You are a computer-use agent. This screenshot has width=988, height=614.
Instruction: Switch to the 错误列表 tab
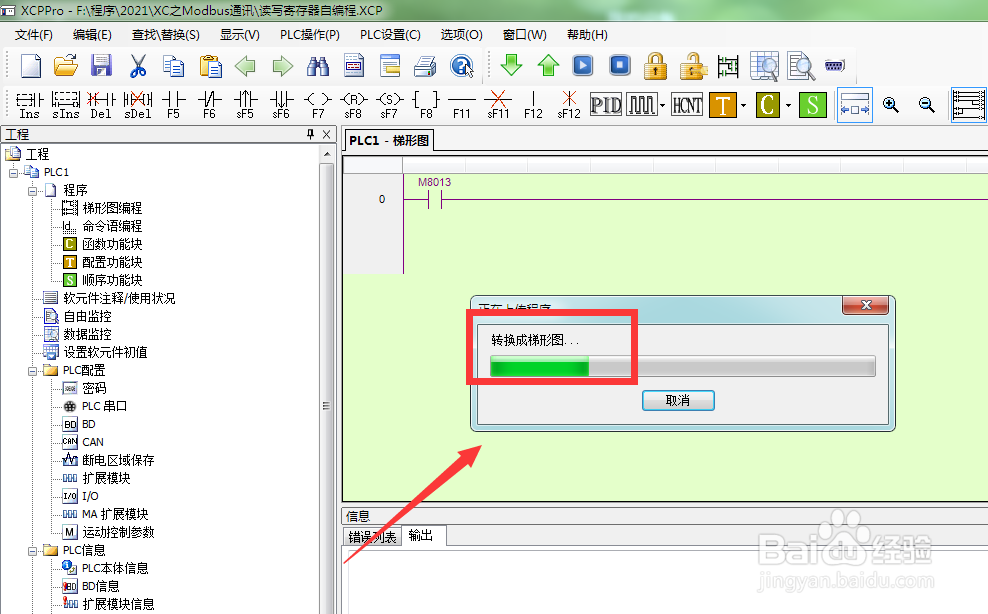coord(372,536)
